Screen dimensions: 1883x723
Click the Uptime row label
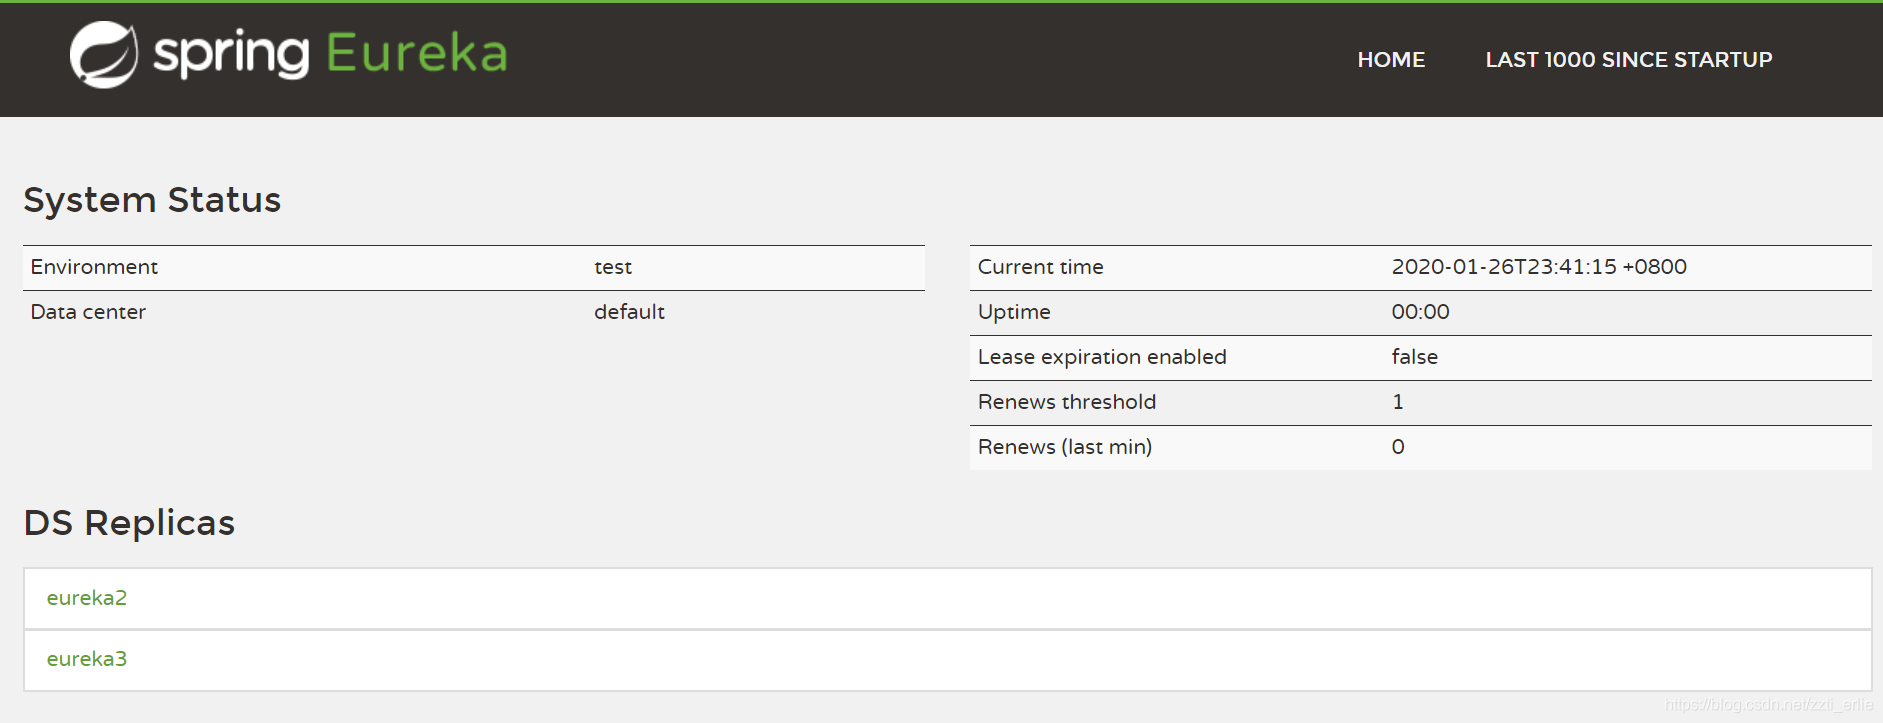click(x=1014, y=312)
